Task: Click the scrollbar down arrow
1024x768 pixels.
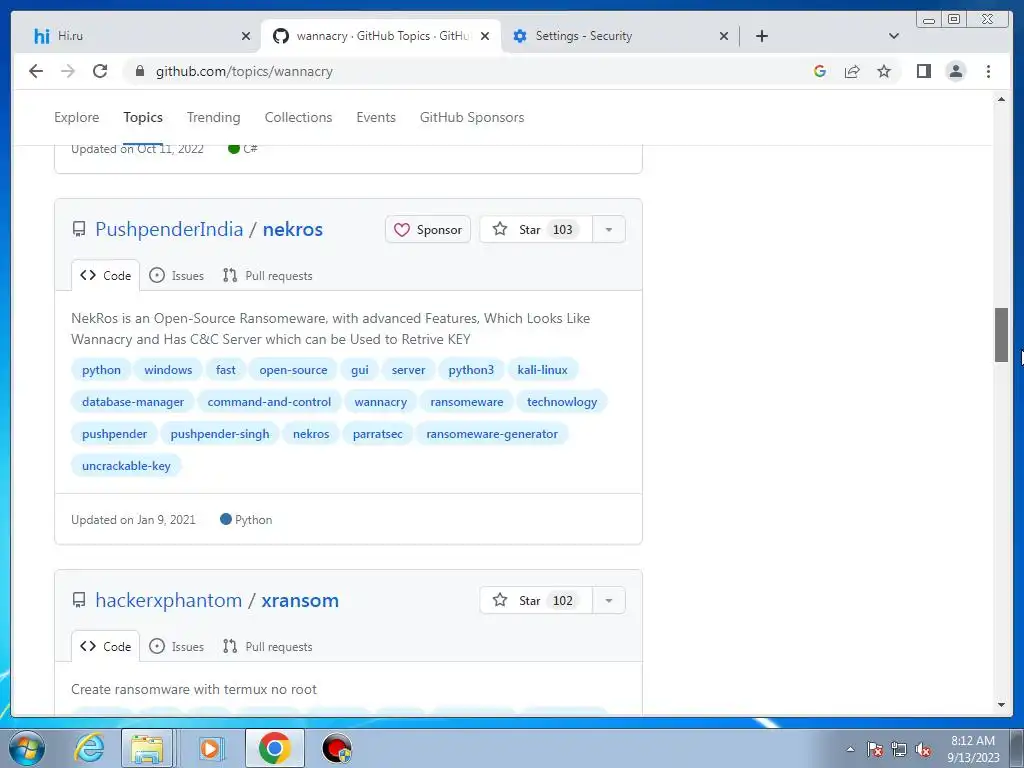Action: [1001, 705]
